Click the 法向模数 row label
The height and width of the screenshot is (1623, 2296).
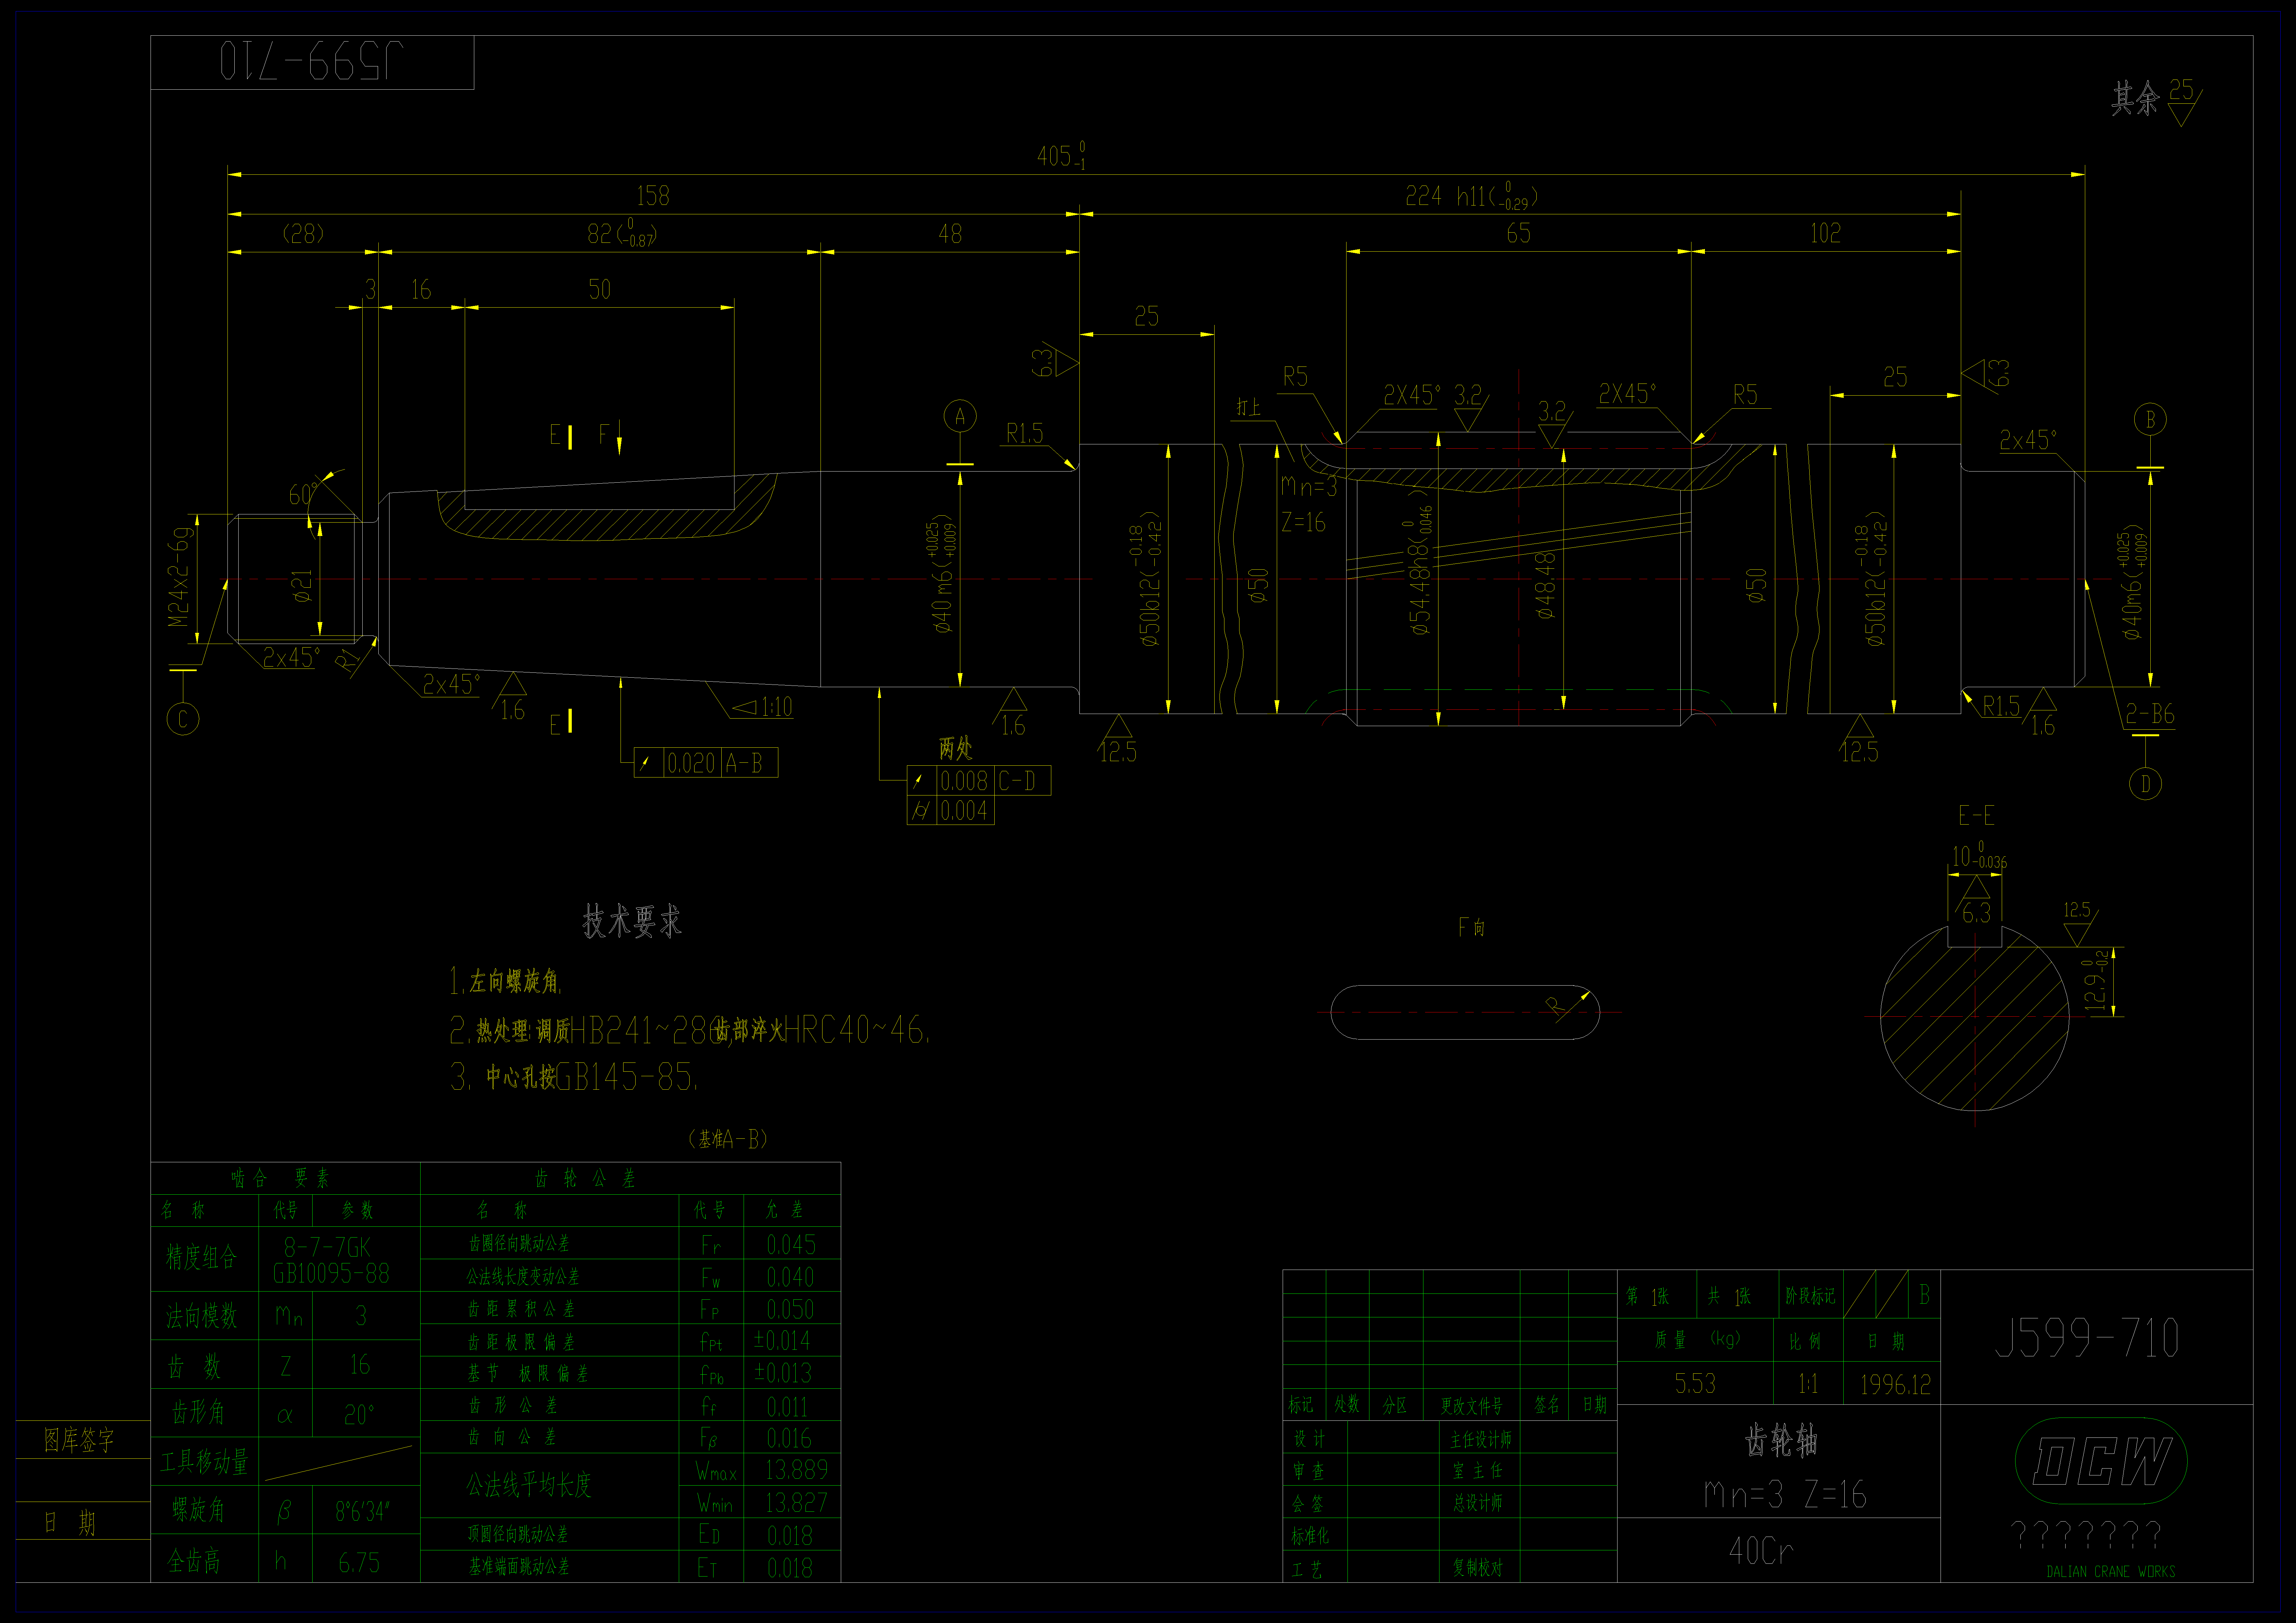202,1316
